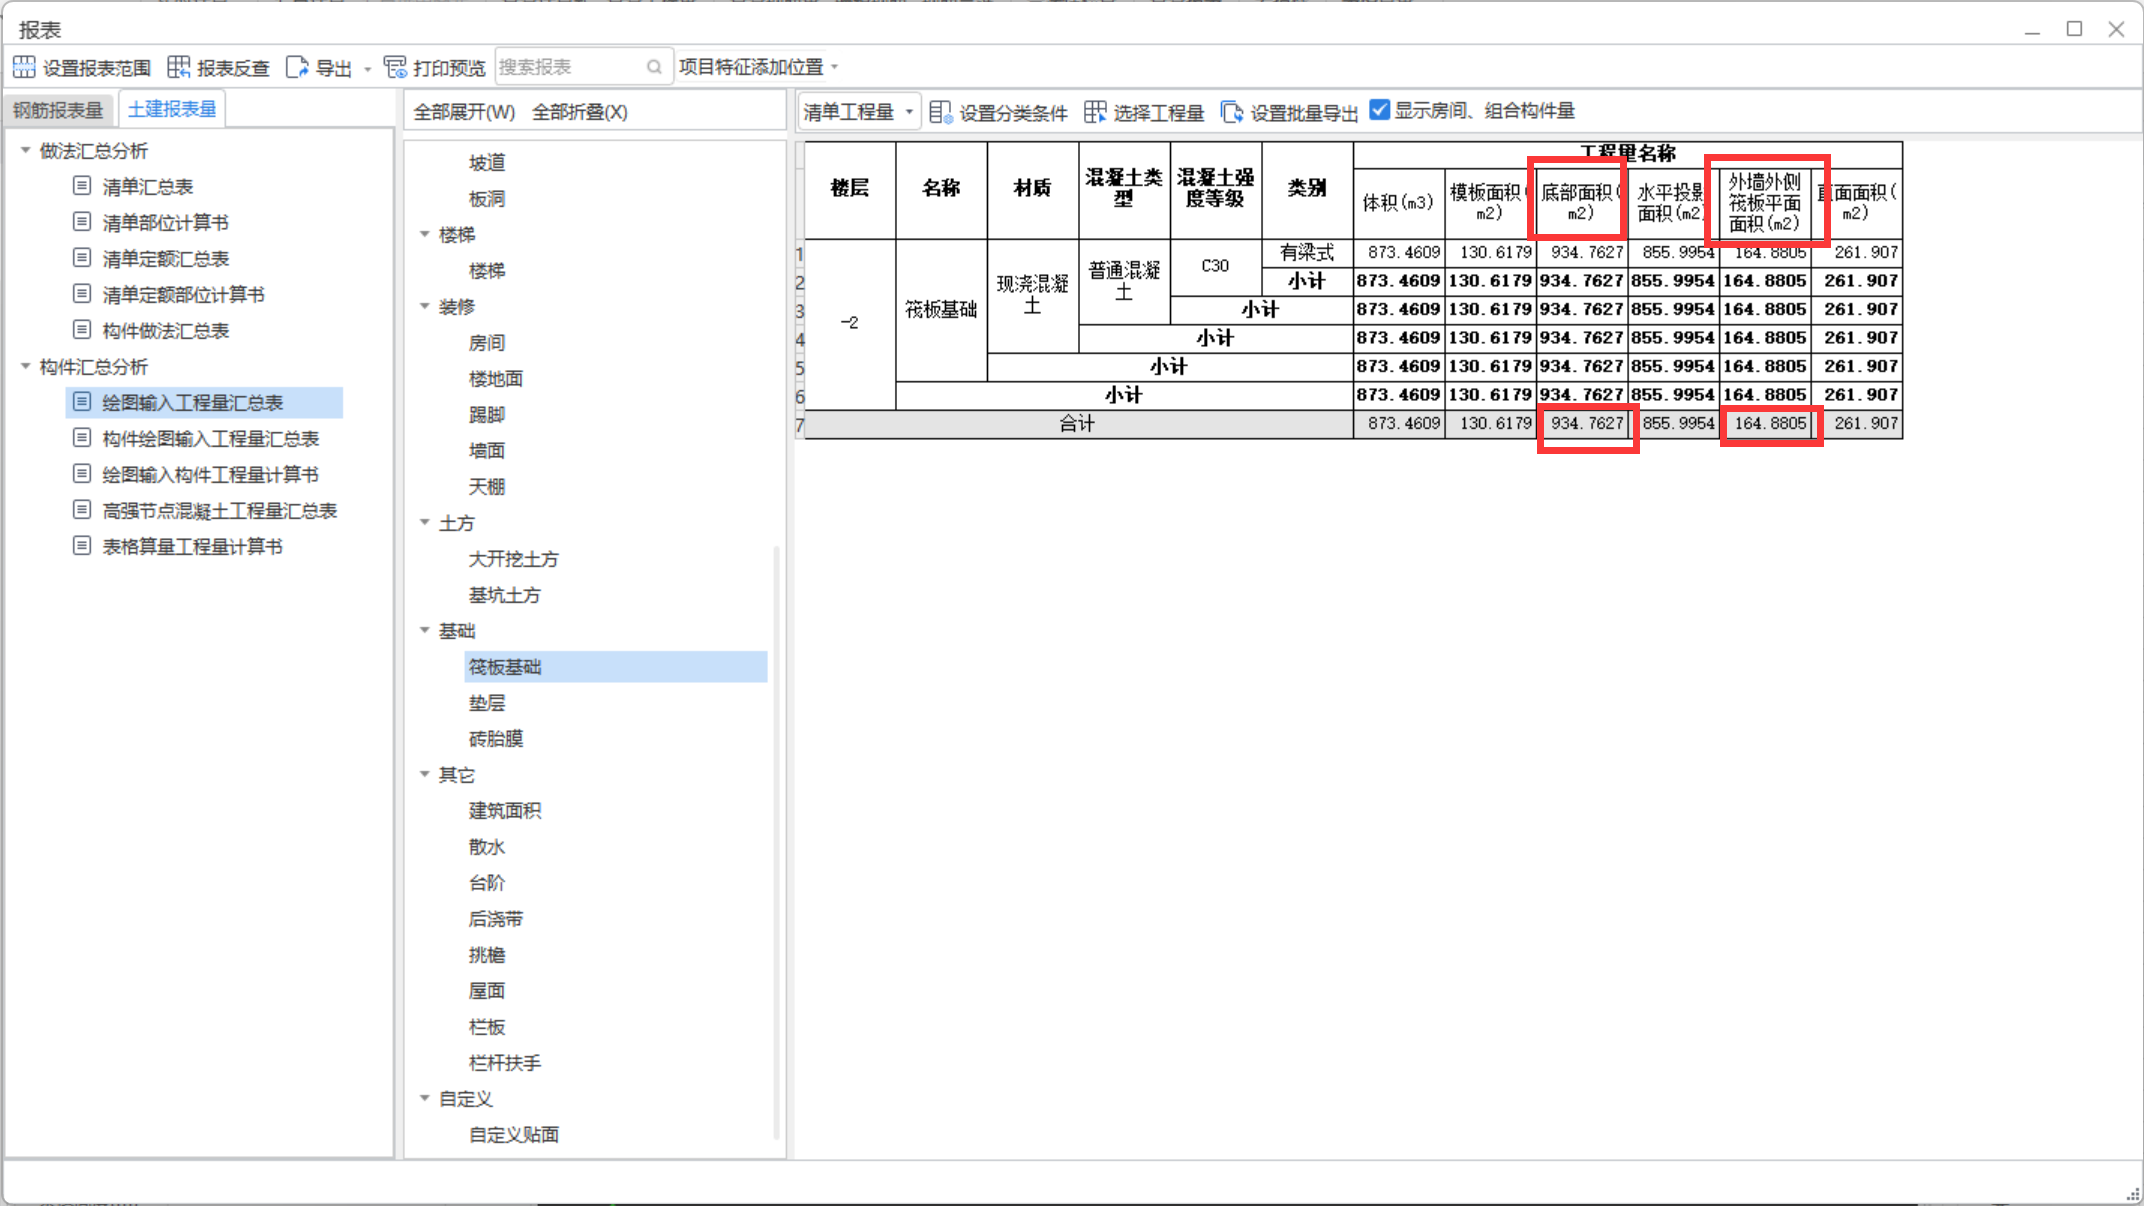Collapse the 自定义 category node

tap(424, 1098)
